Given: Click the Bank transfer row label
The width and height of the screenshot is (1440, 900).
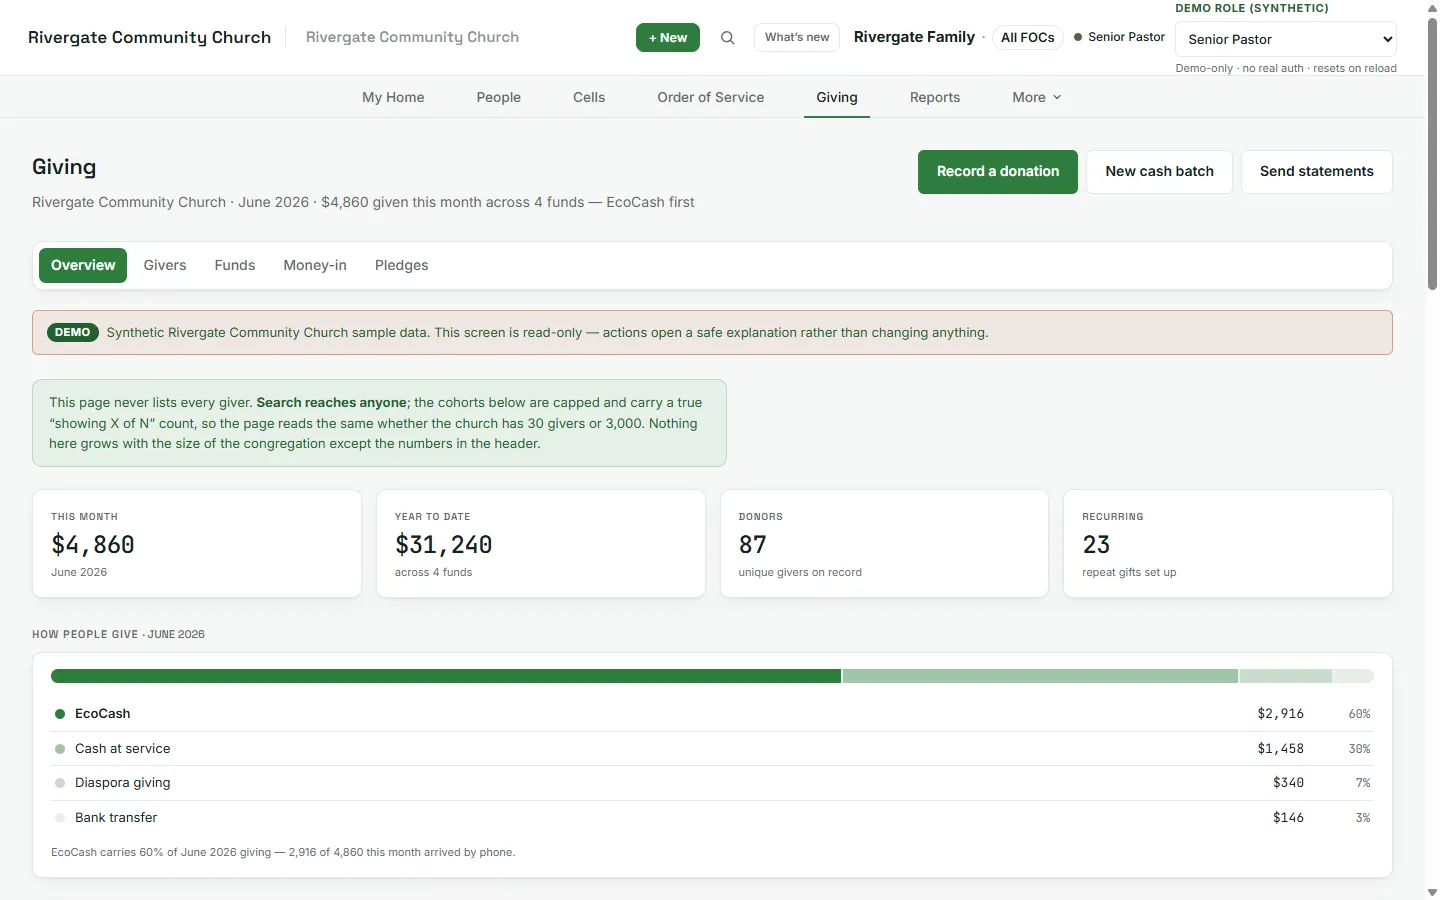Looking at the screenshot, I should (116, 818).
